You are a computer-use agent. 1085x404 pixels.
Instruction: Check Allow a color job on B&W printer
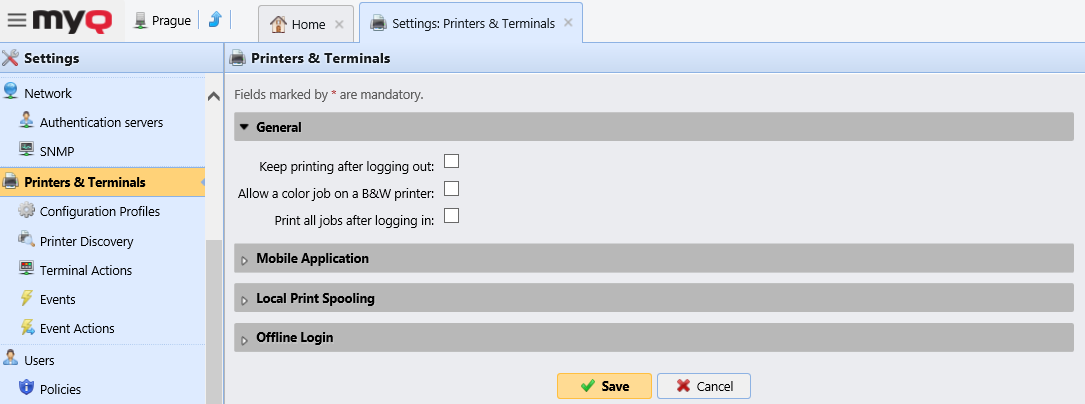coord(451,188)
